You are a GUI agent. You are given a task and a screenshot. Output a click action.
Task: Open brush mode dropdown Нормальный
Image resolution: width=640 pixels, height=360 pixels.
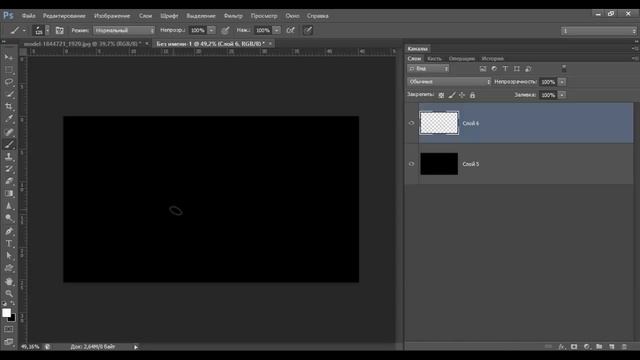tap(124, 30)
